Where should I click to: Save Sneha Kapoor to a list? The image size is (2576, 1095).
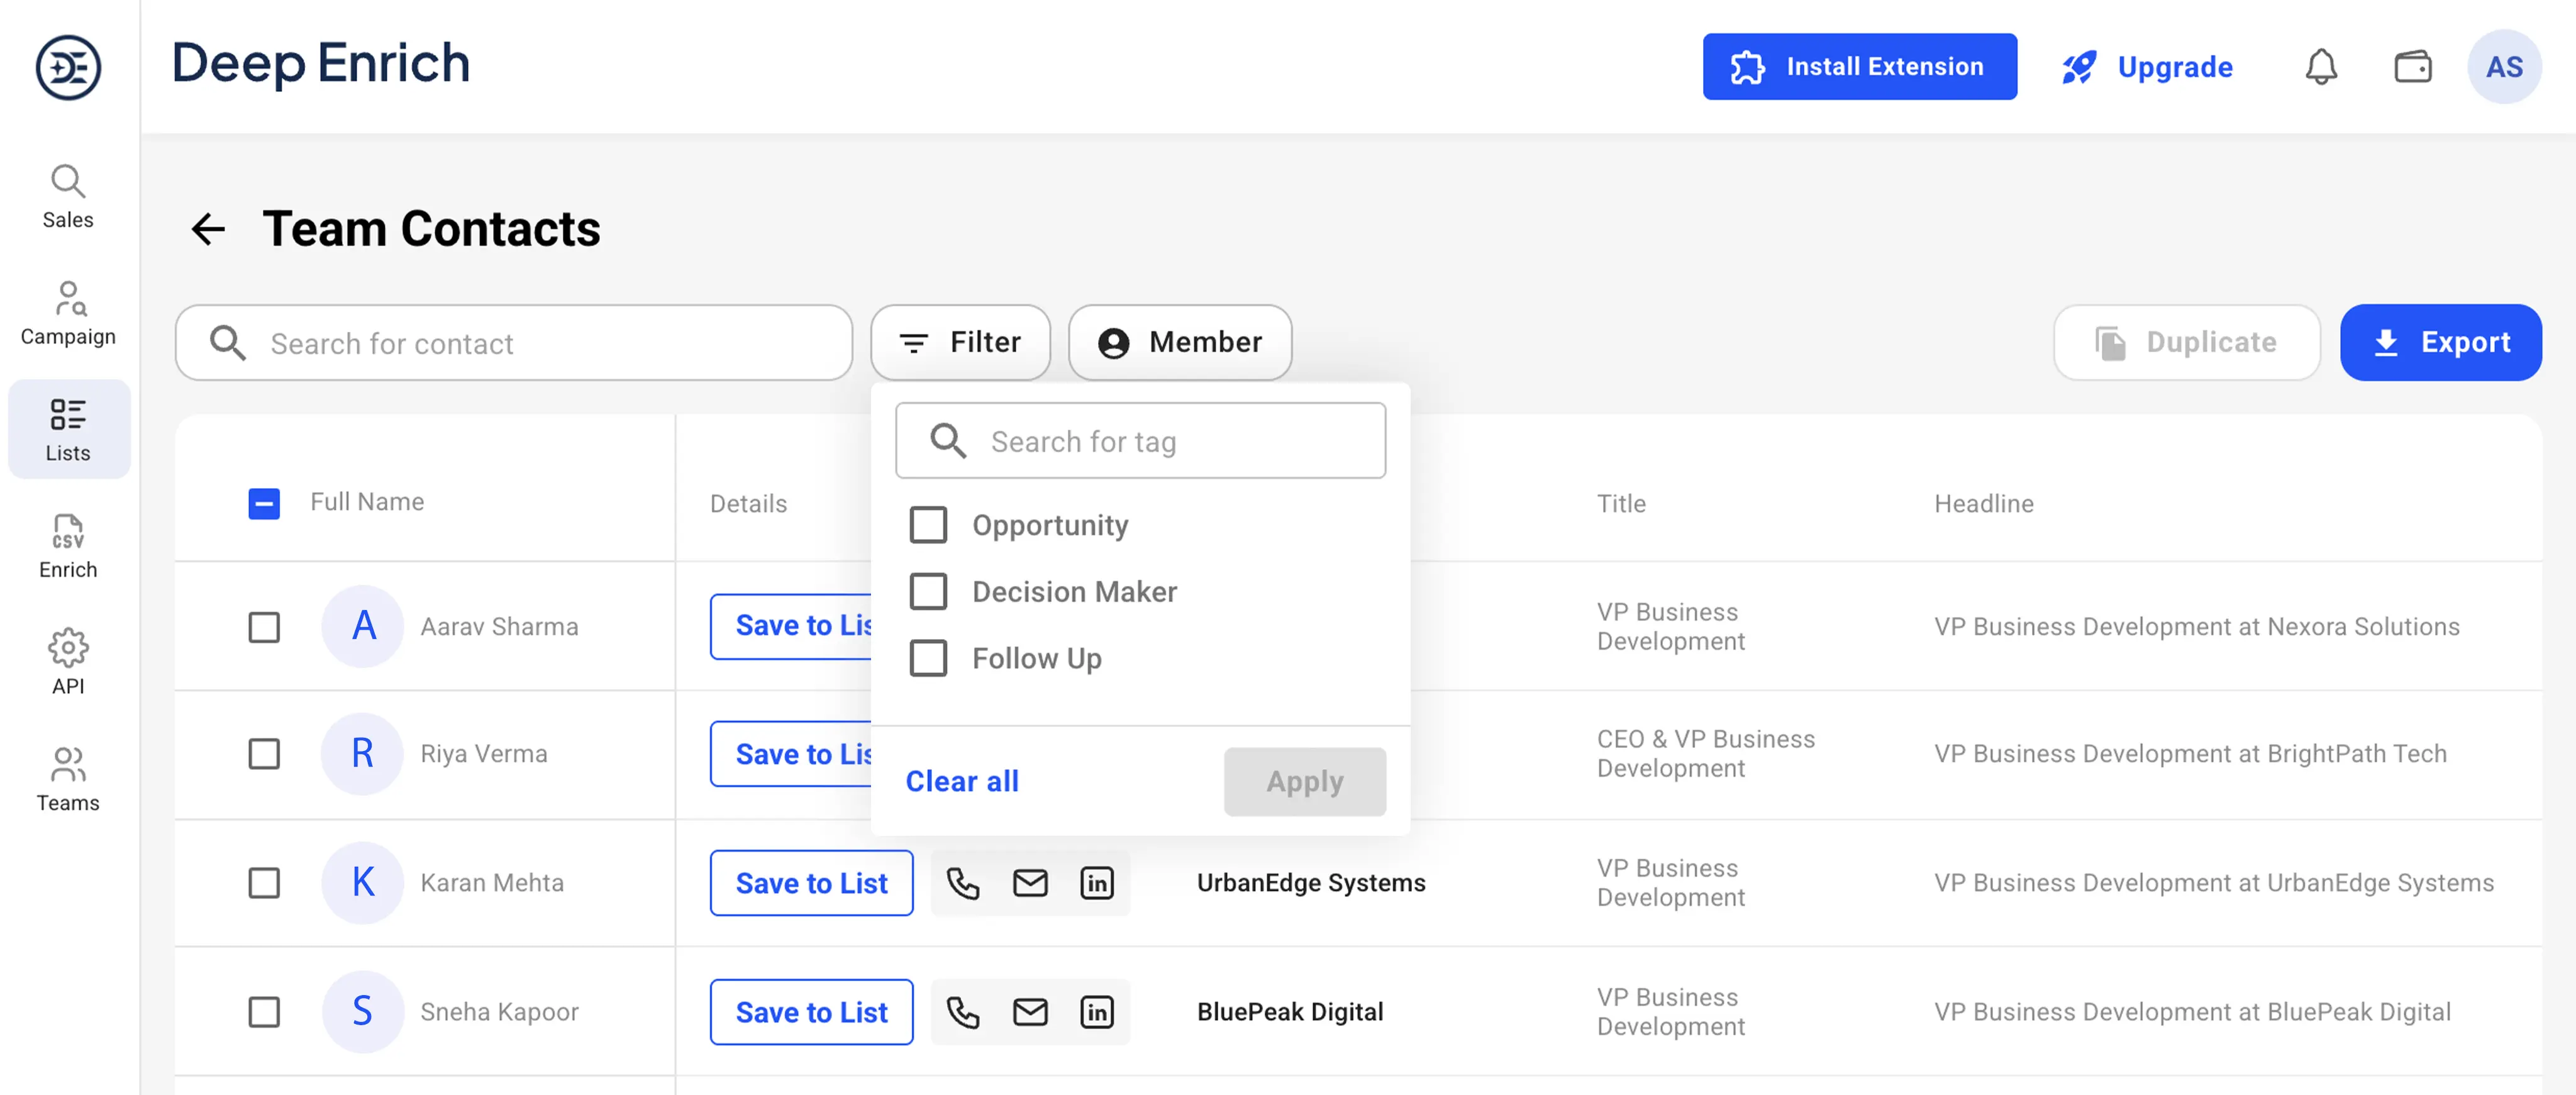[811, 1012]
